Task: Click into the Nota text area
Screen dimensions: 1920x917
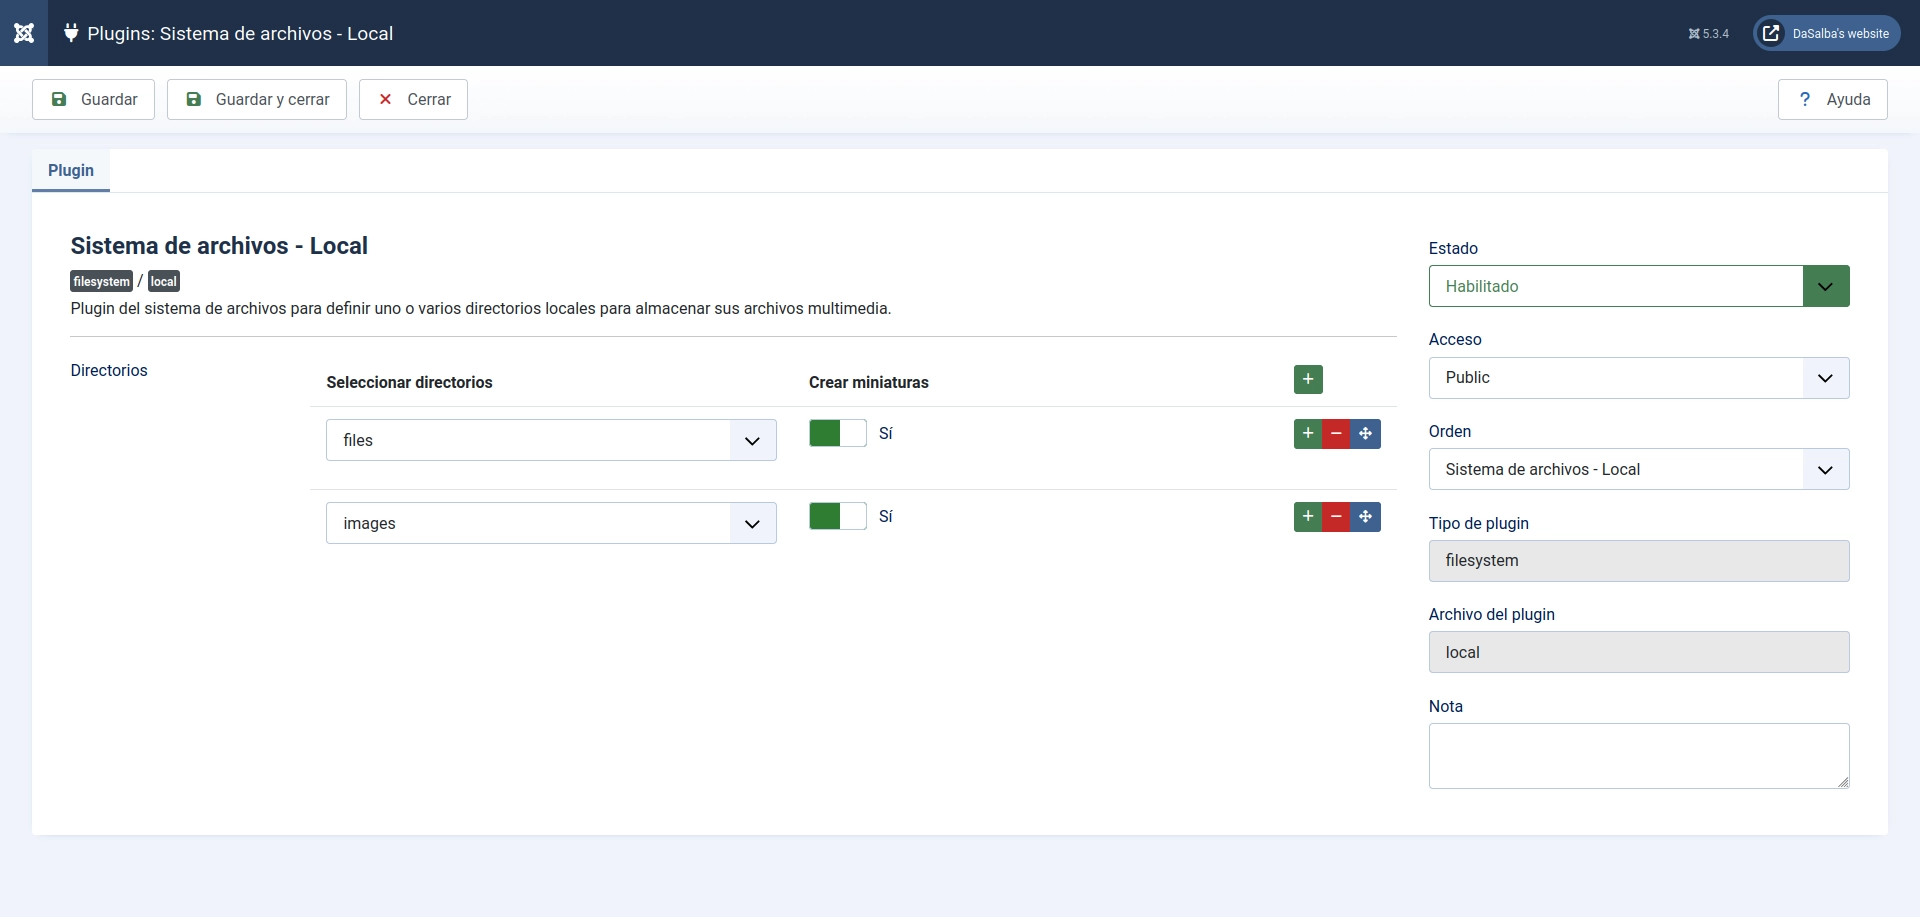Action: [x=1638, y=756]
